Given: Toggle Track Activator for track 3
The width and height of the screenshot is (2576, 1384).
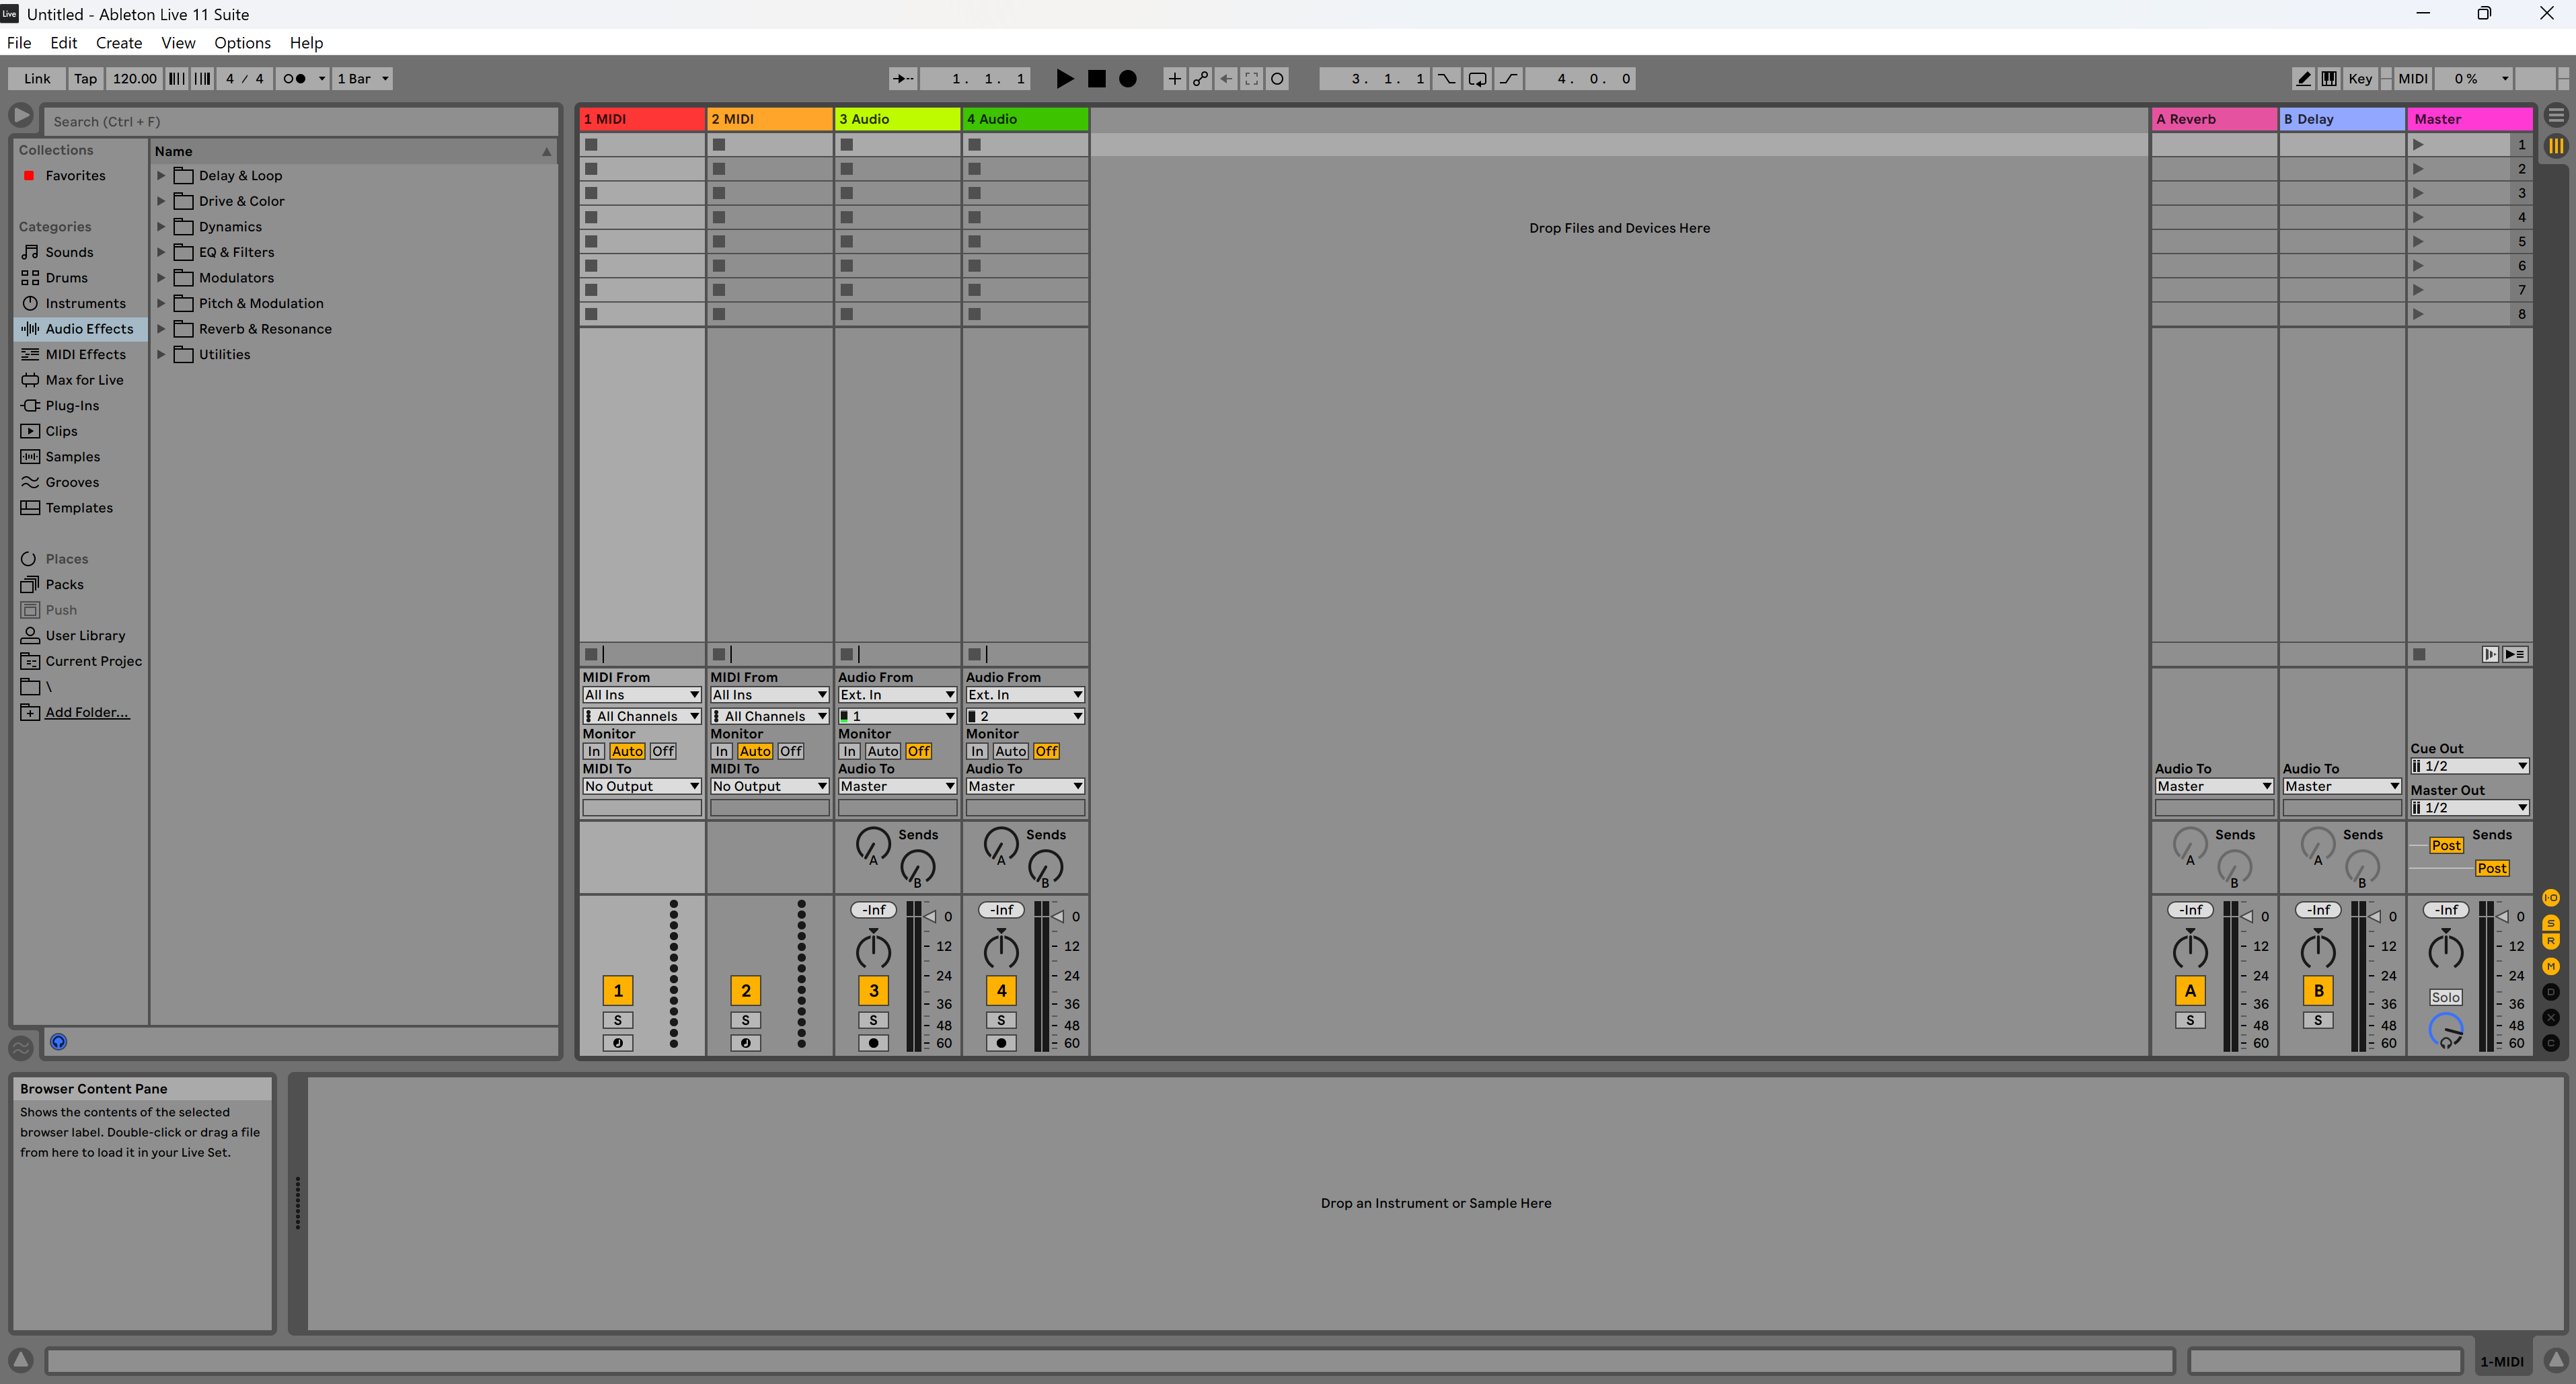Looking at the screenshot, I should click(x=873, y=990).
